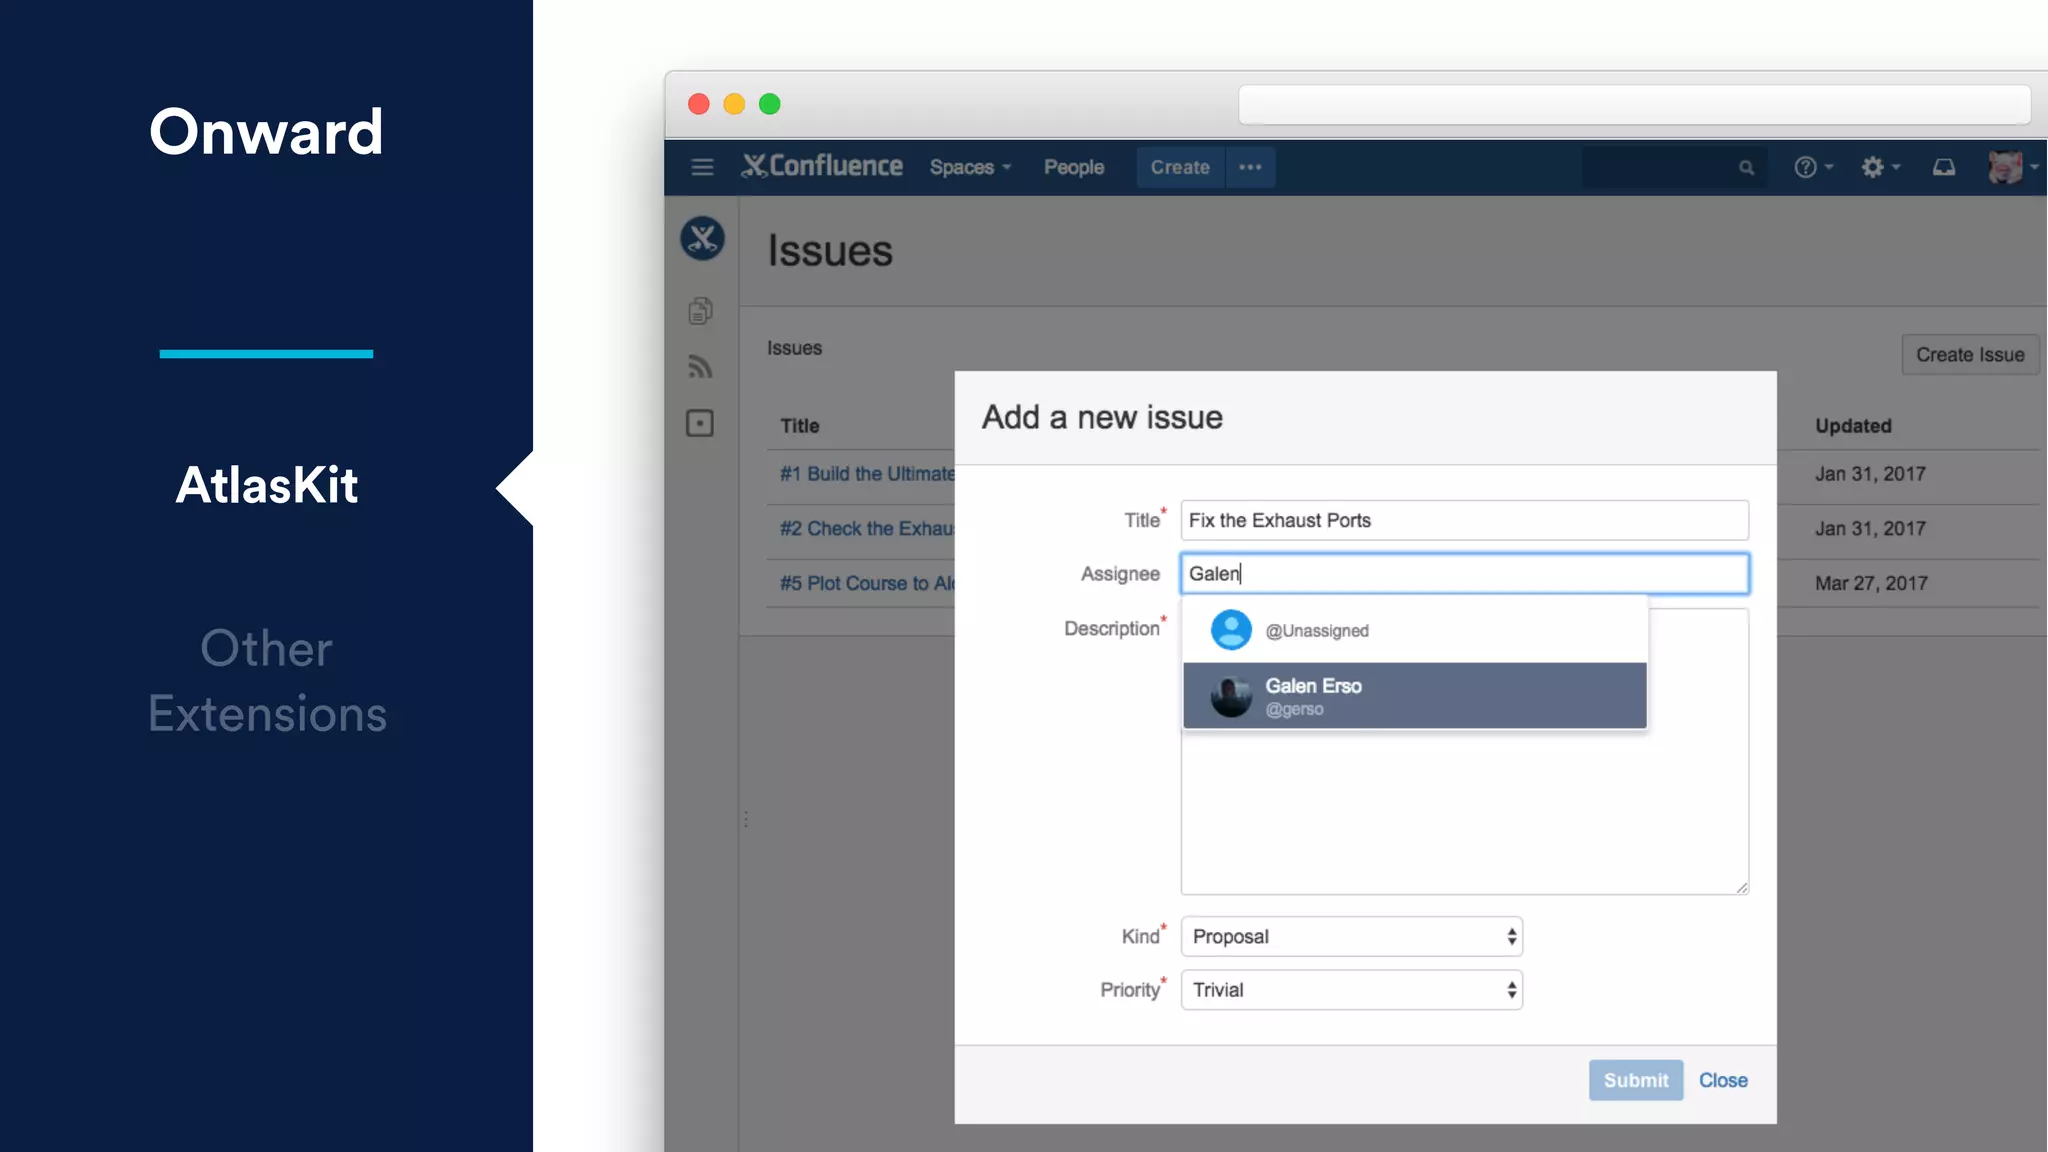2048x1152 pixels.
Task: Open the Pages icon in sidebar
Action: coord(700,311)
